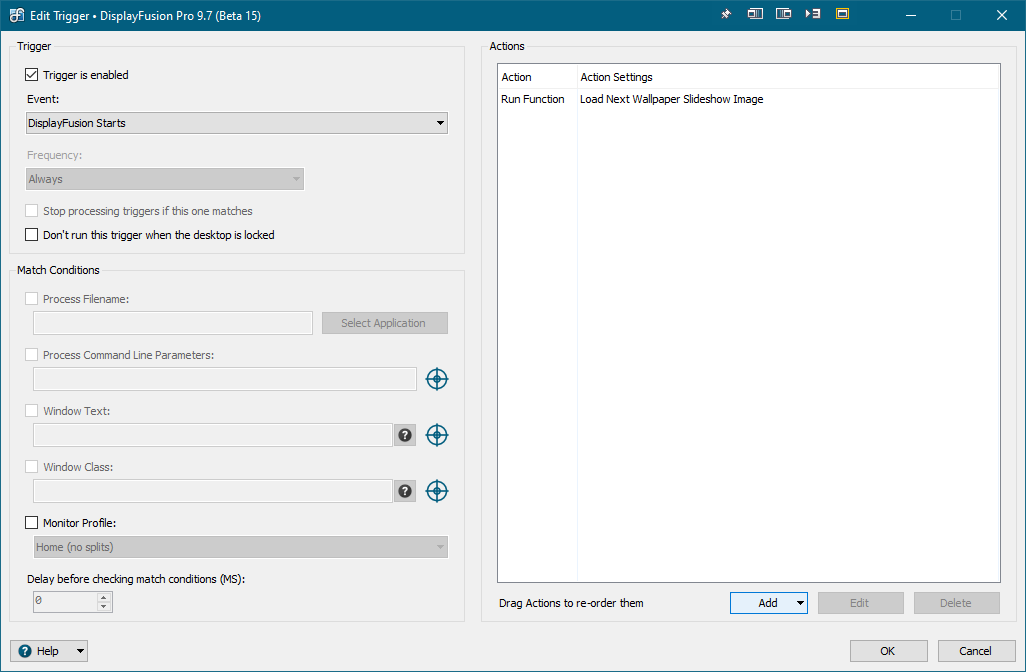Uncheck the 'Trigger is enabled' checkbox
1026x672 pixels.
point(32,75)
